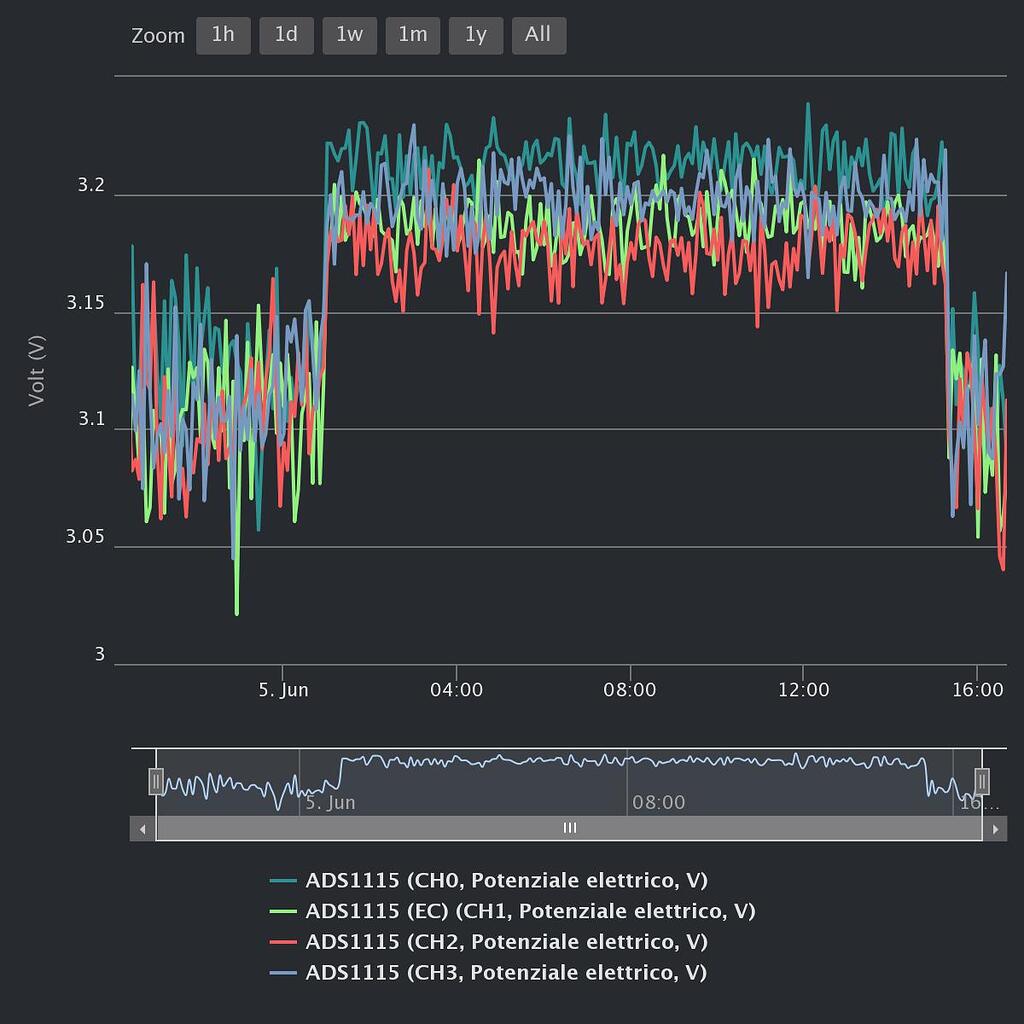Click the red CH2 legend line marker
Image resolution: width=1024 pixels, height=1024 pixels.
coord(284,942)
